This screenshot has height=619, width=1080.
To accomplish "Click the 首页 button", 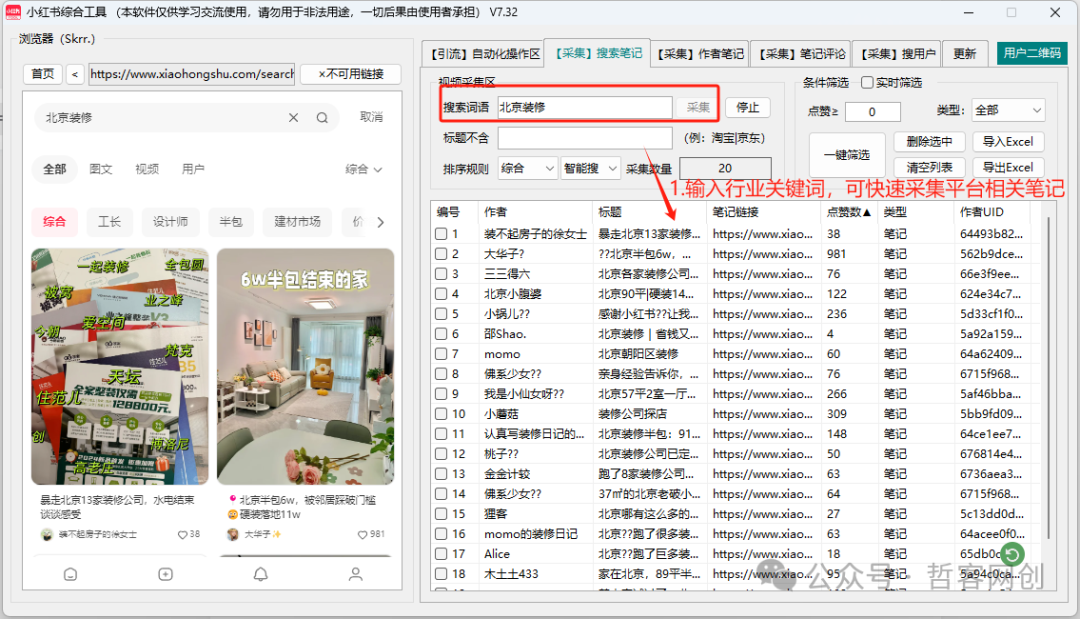I will pyautogui.click(x=43, y=74).
